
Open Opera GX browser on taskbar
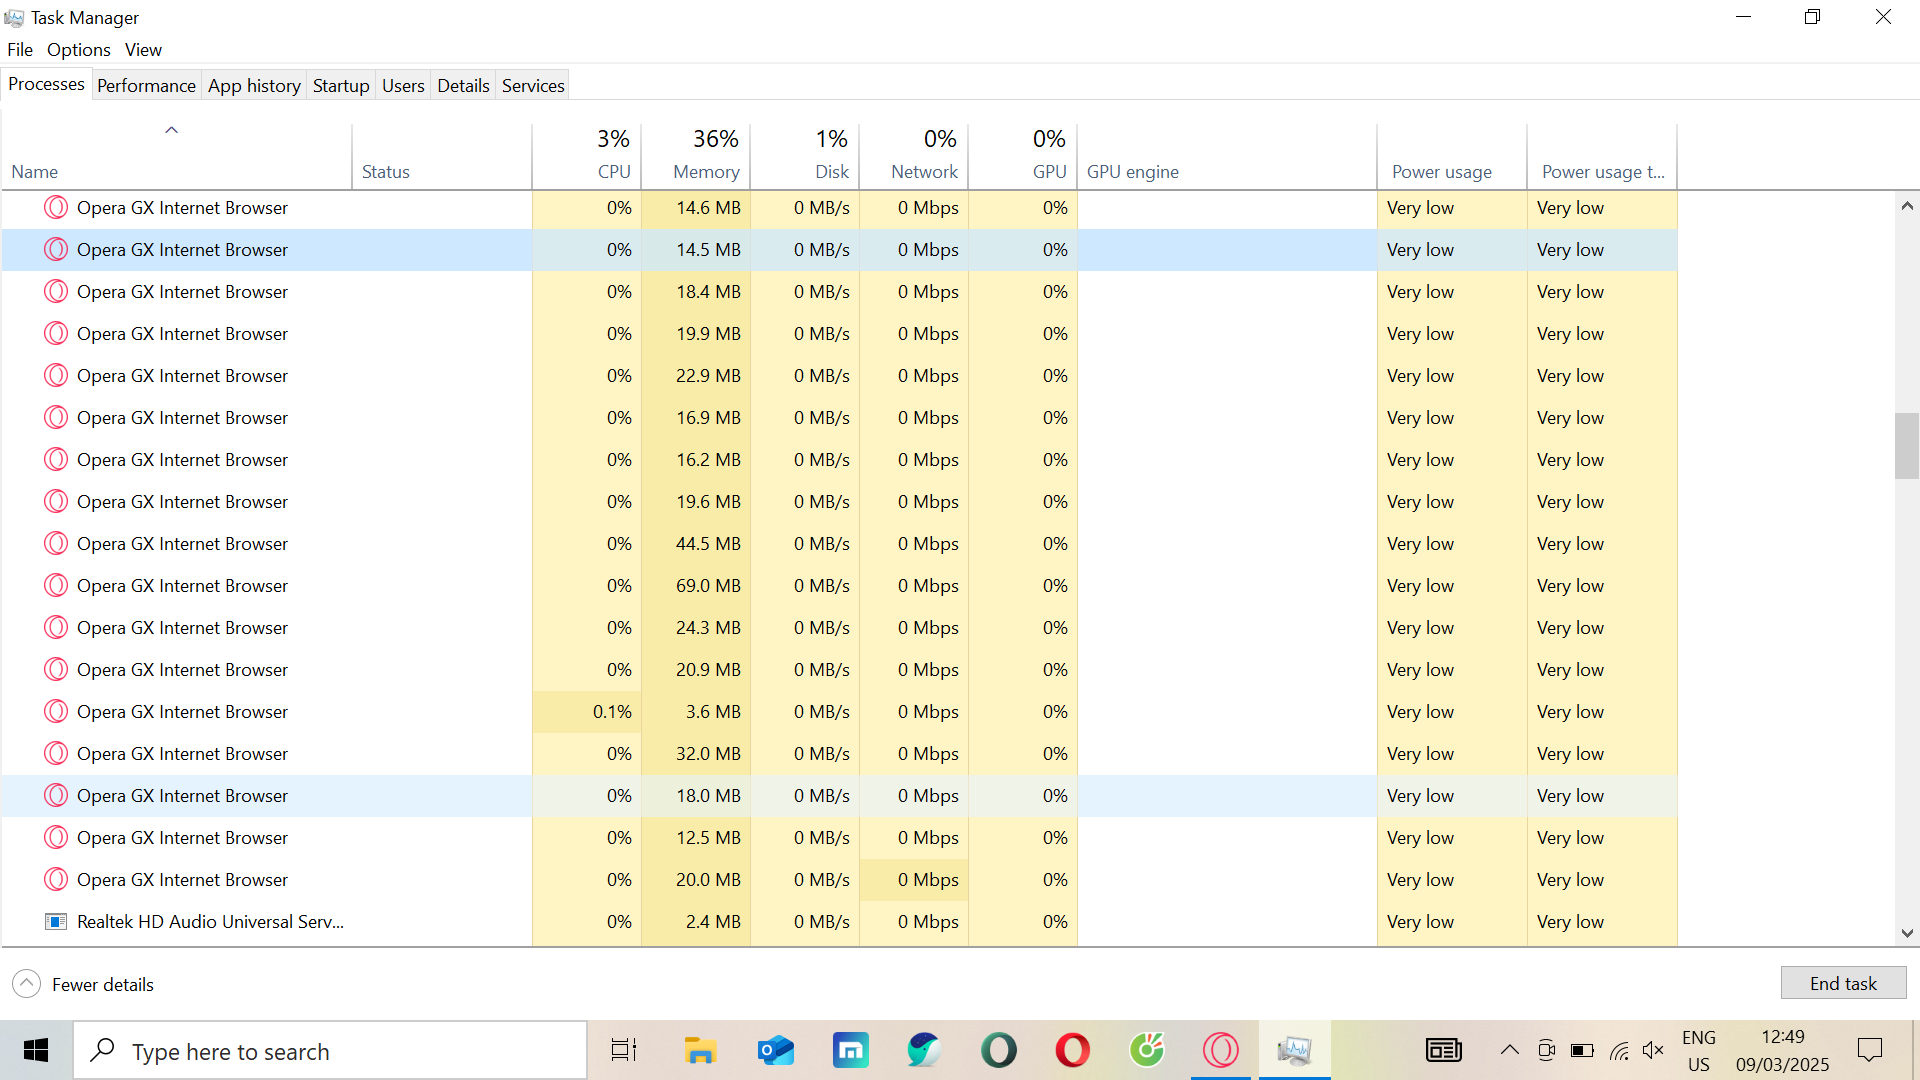(1220, 1050)
